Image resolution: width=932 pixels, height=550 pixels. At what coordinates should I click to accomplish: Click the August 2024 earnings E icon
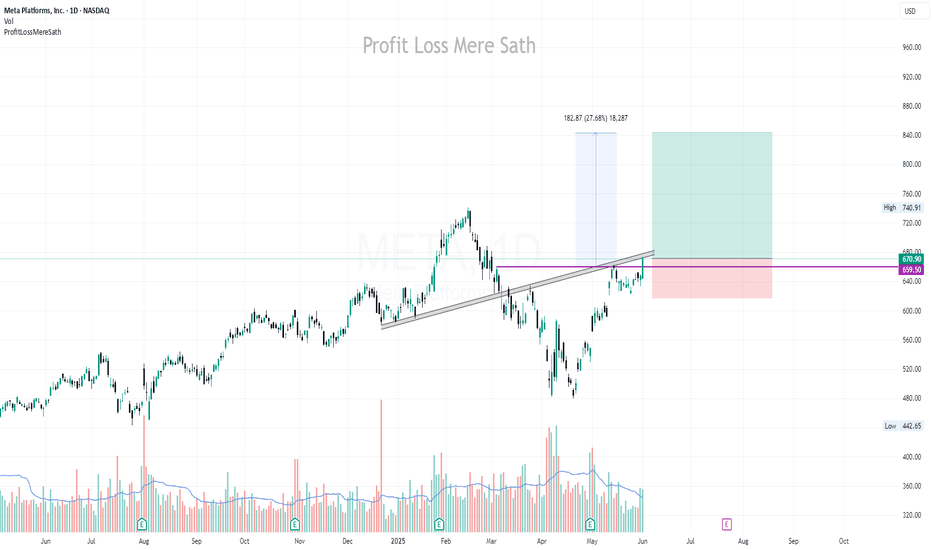click(141, 524)
